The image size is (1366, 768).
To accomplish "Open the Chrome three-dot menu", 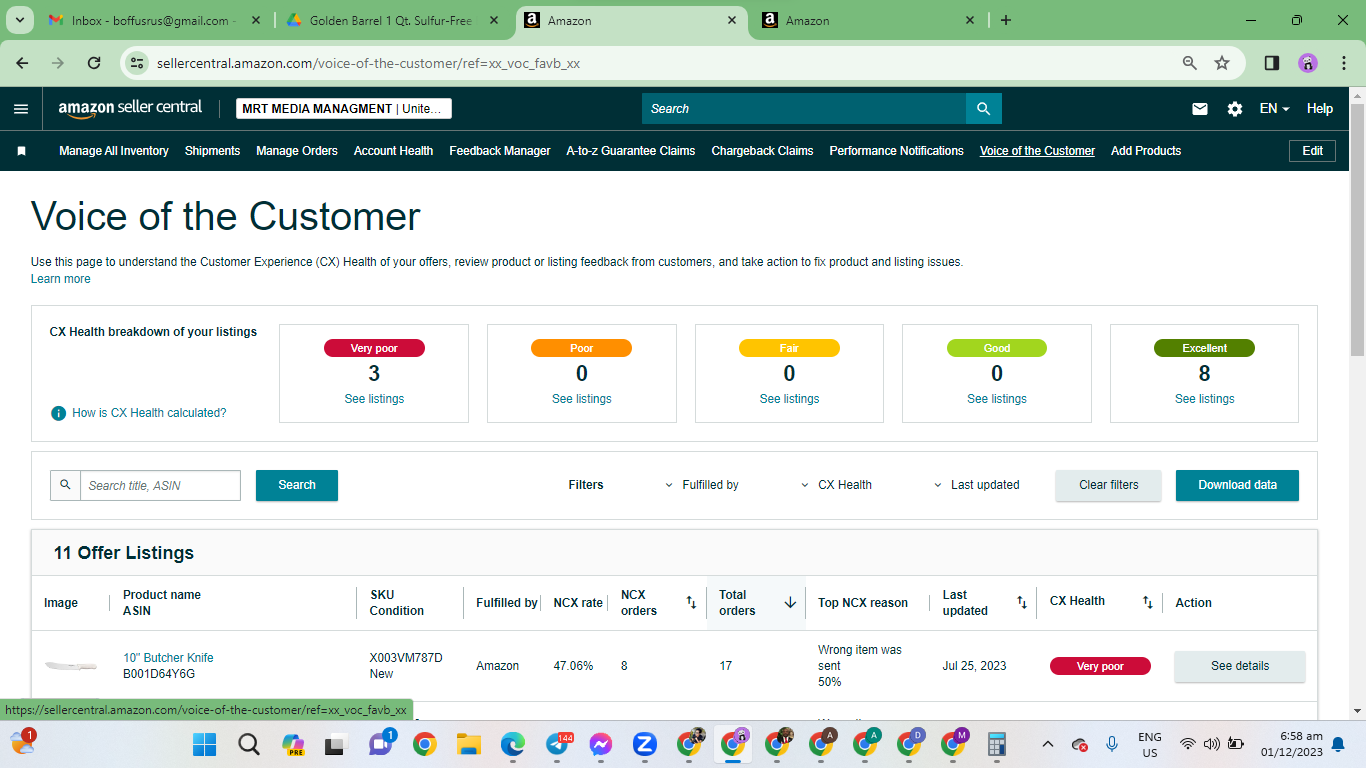I will tap(1343, 63).
